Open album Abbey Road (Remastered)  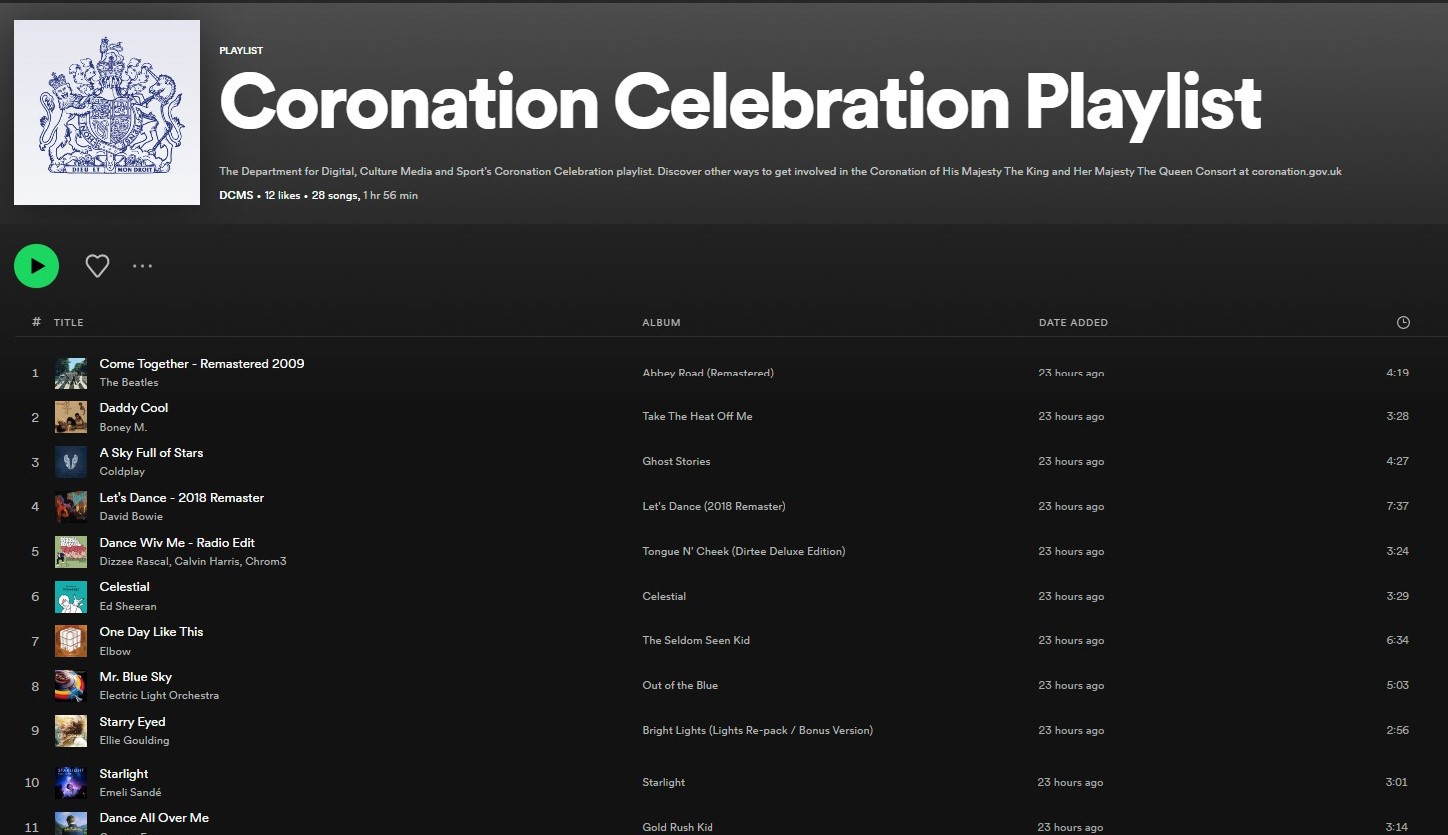(x=708, y=373)
